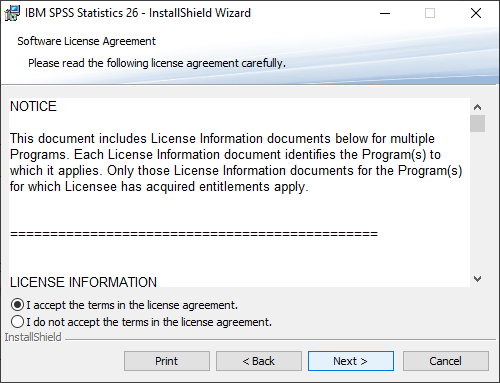500x383 pixels.
Task: Click the license scrollbar up arrow
Action: (477, 107)
